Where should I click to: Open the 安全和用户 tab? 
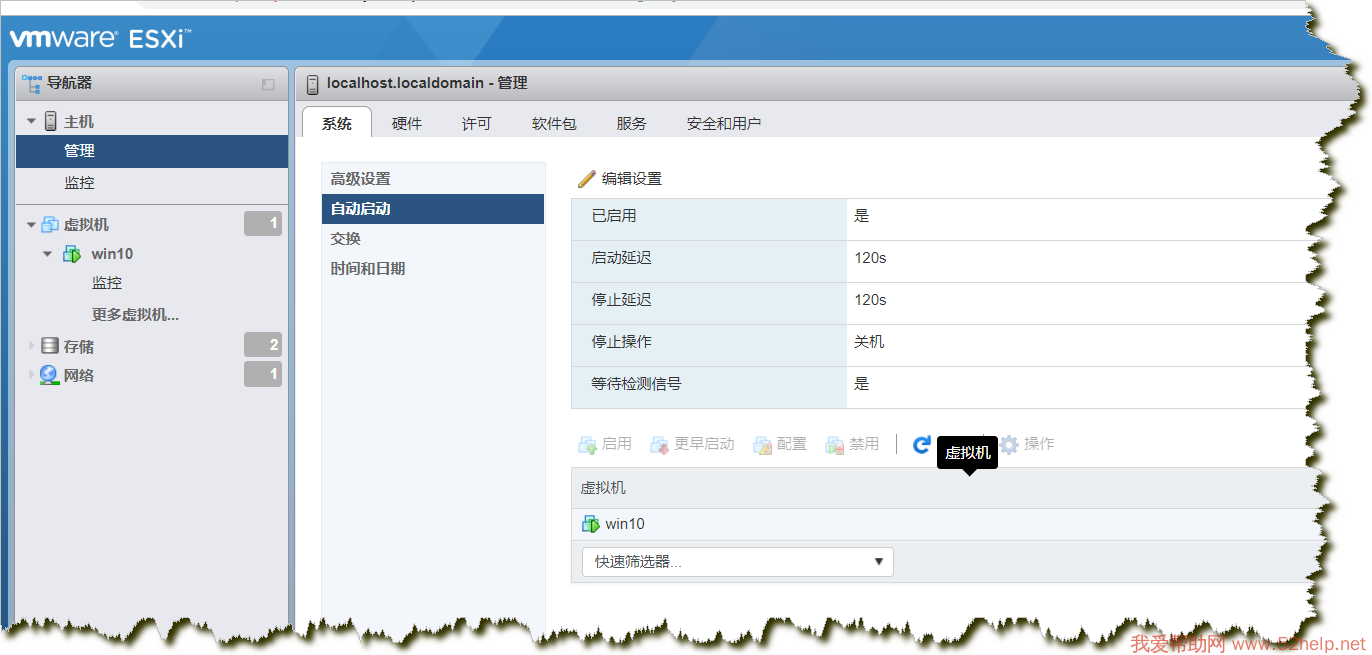coord(724,124)
